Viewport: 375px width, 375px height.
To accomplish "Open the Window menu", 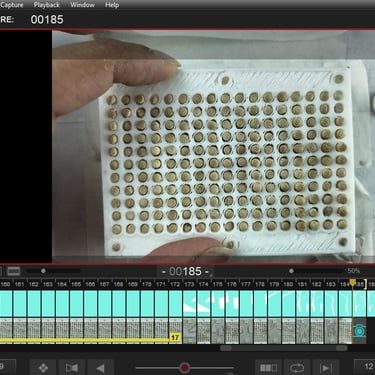I will point(82,5).
